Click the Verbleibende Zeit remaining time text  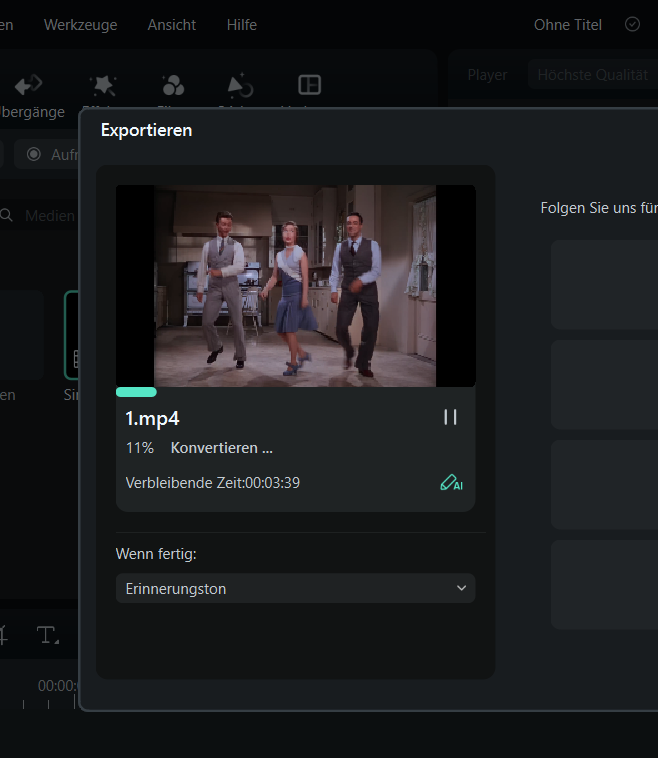tap(213, 482)
